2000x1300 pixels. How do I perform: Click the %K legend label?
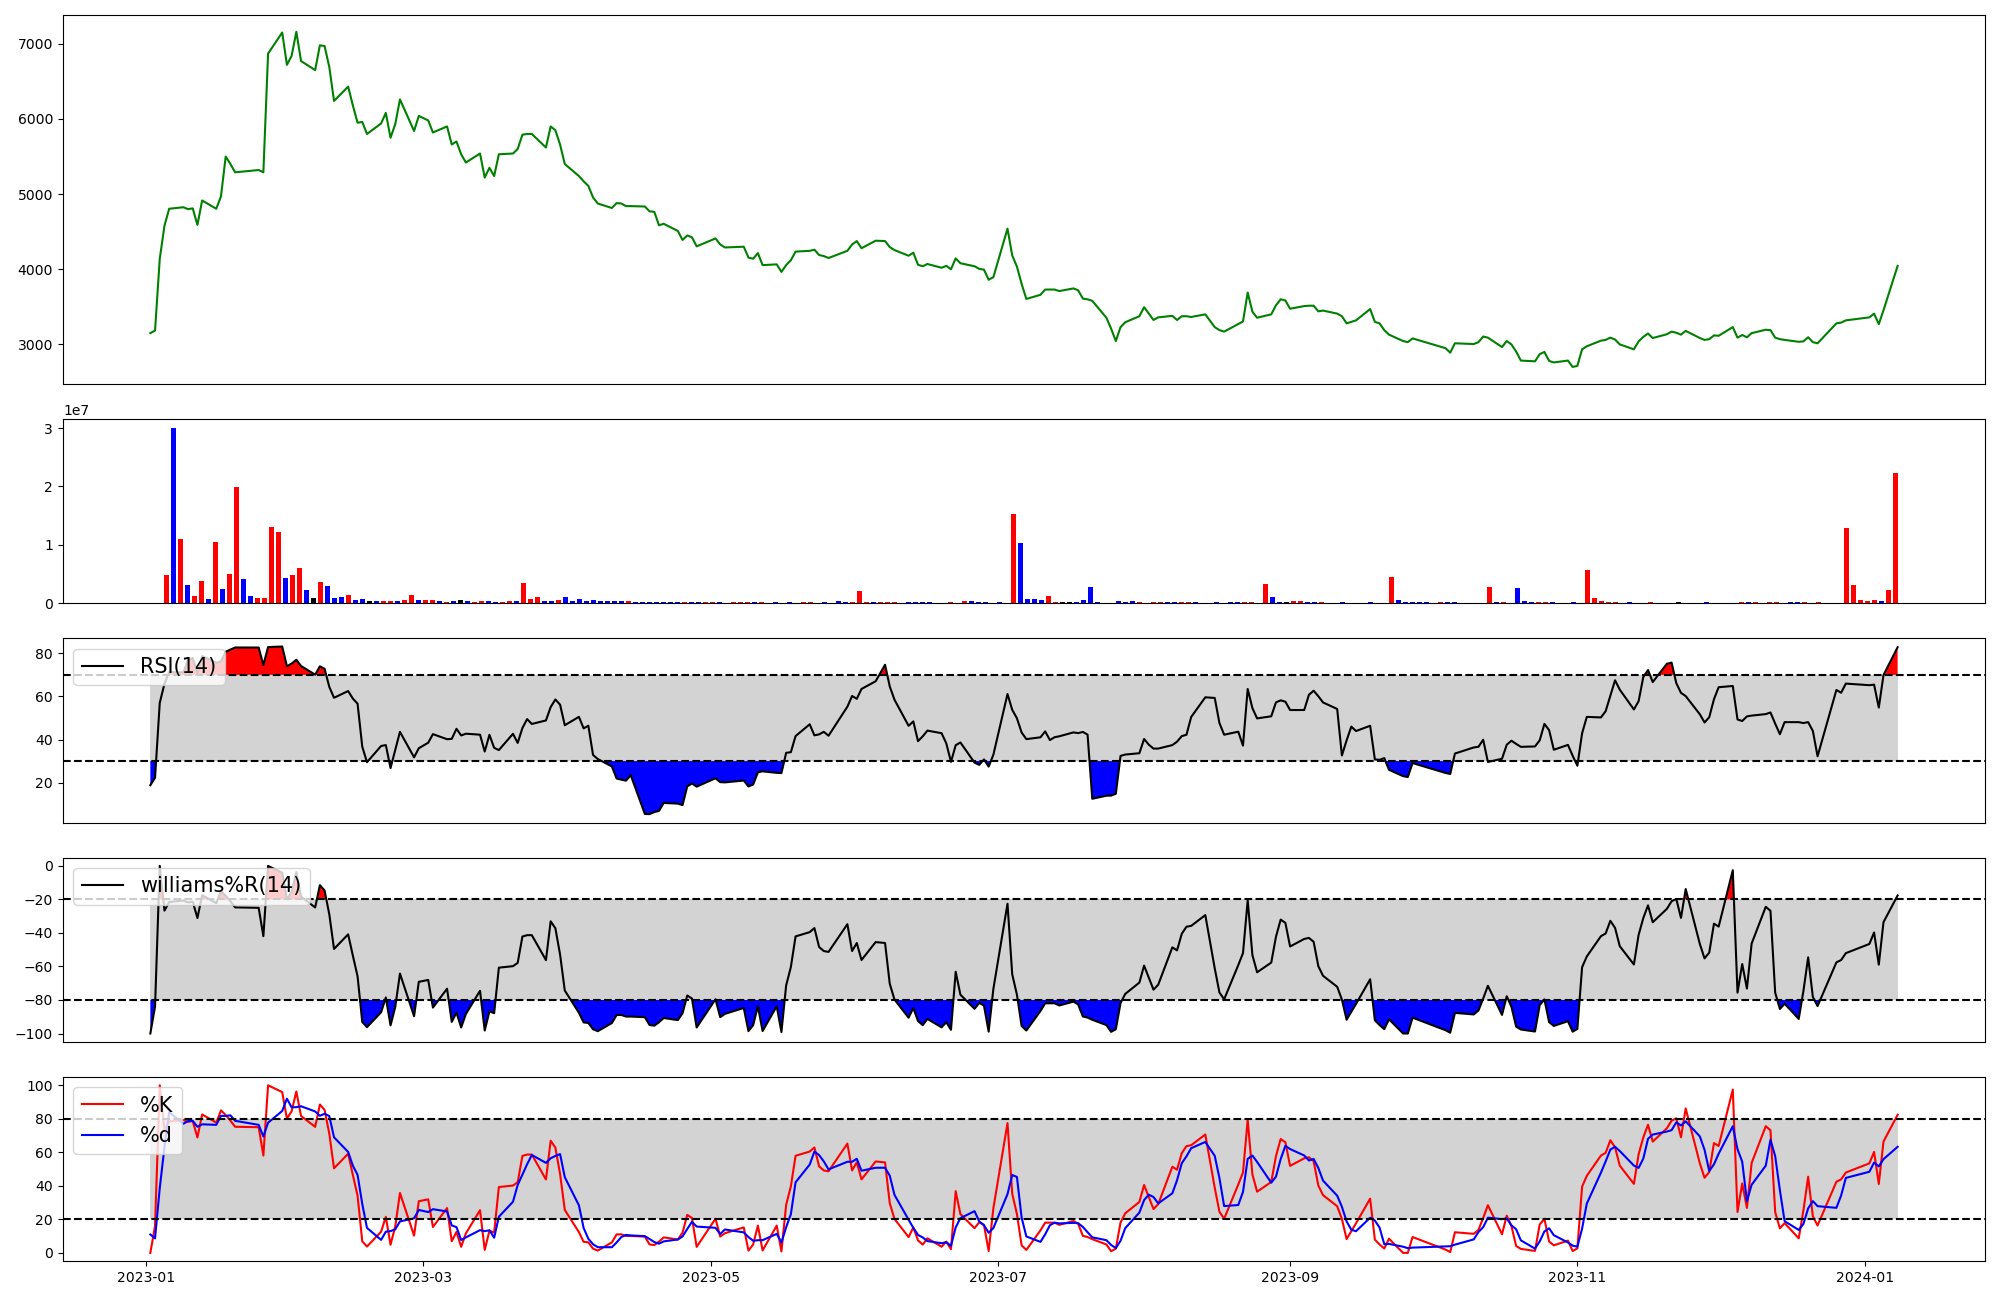156,1105
